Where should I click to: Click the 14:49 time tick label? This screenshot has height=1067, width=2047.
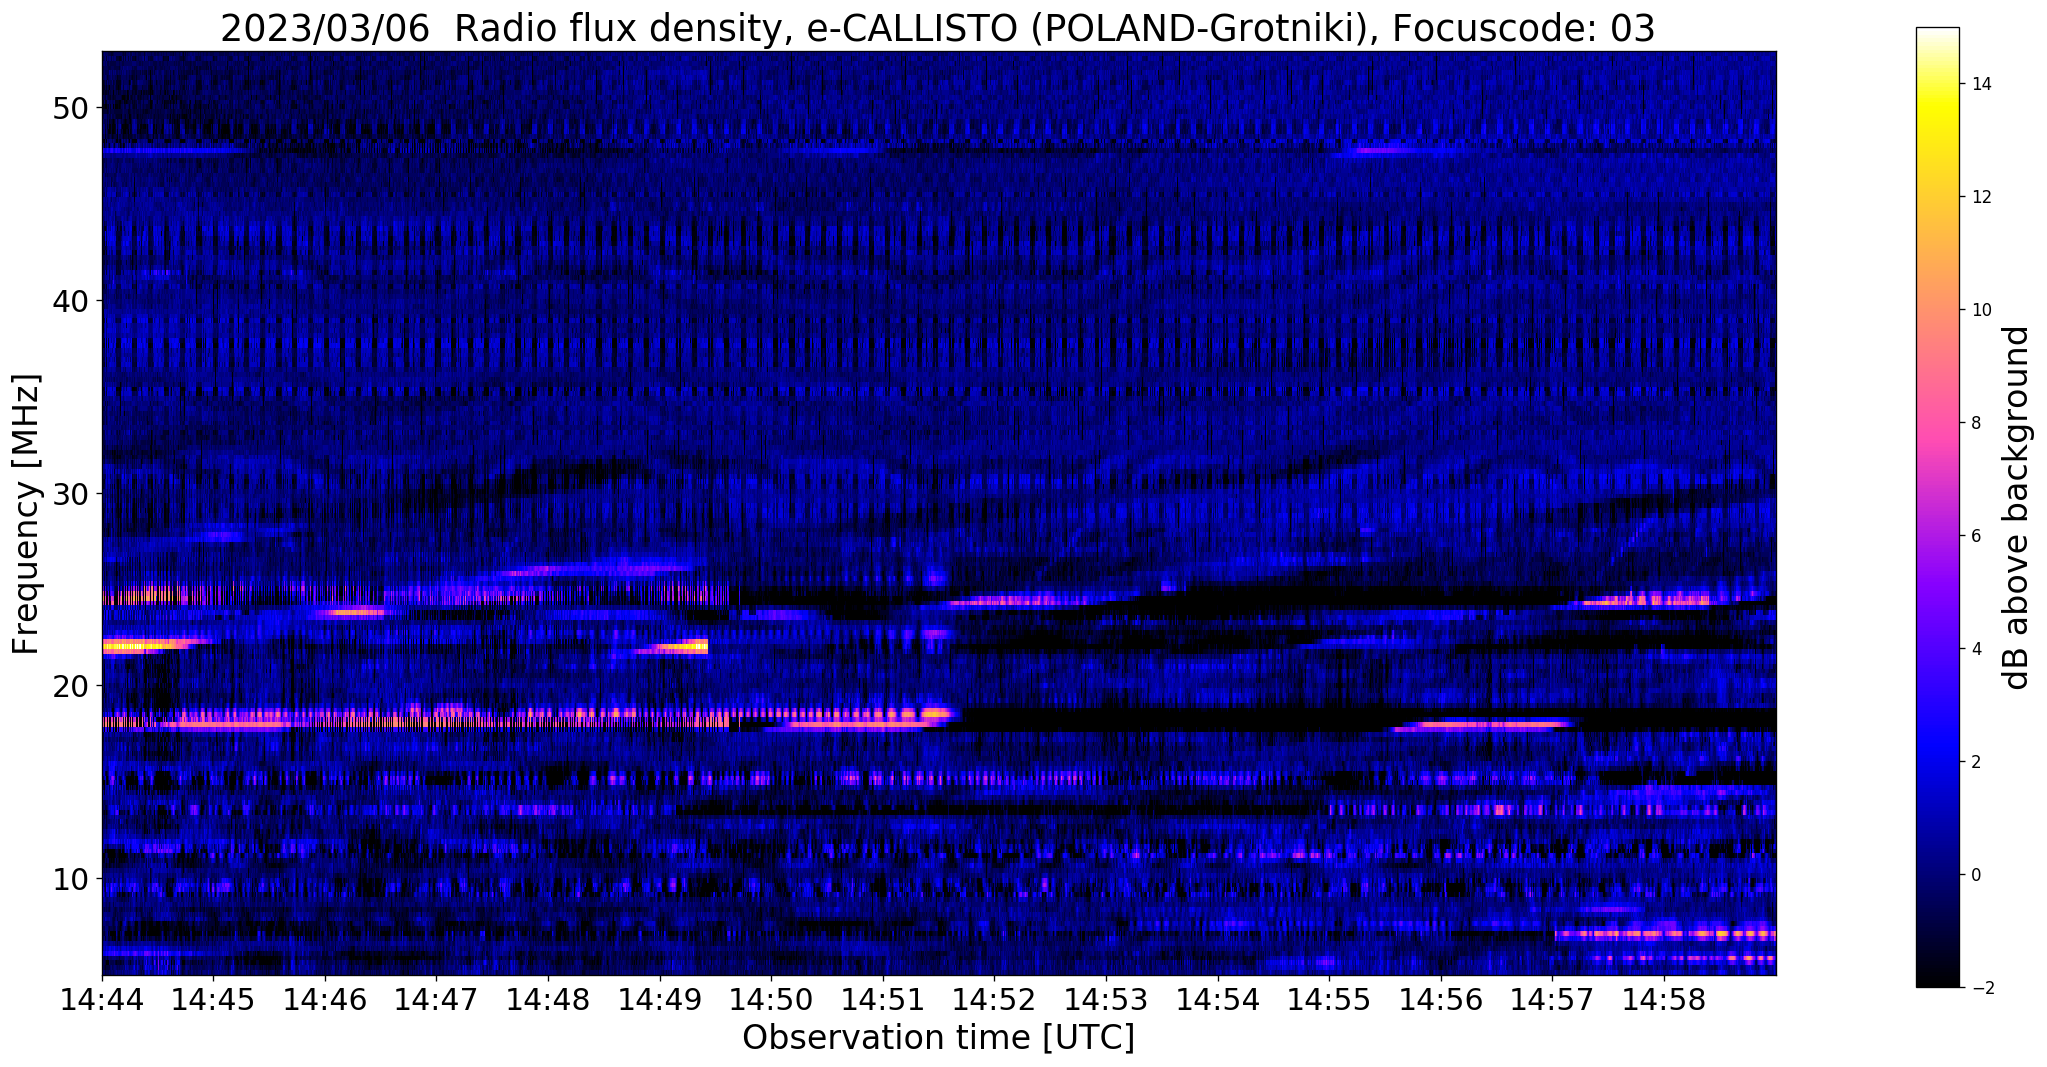pyautogui.click(x=660, y=998)
